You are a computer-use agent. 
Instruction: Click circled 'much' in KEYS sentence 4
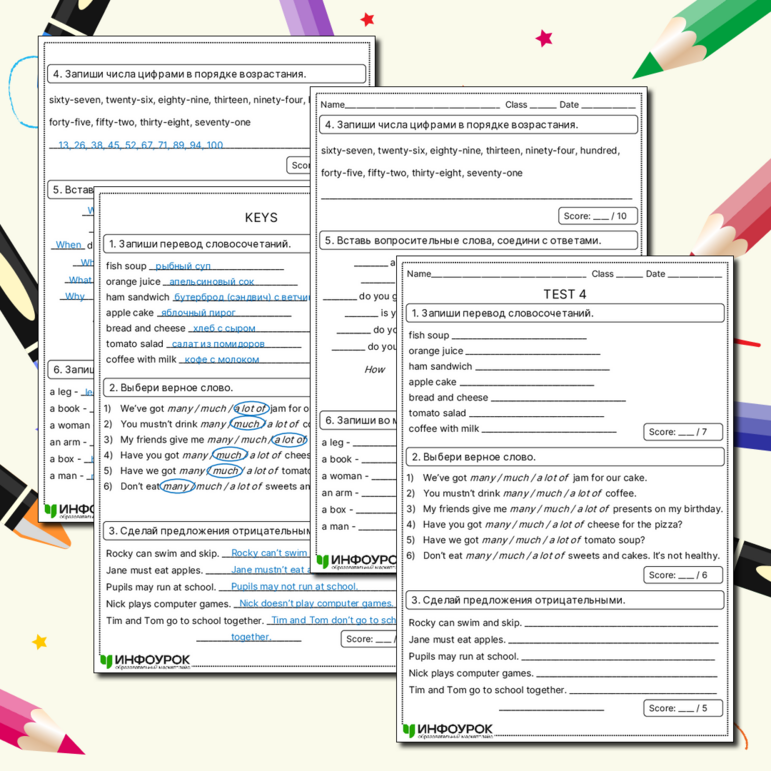pyautogui.click(x=229, y=455)
